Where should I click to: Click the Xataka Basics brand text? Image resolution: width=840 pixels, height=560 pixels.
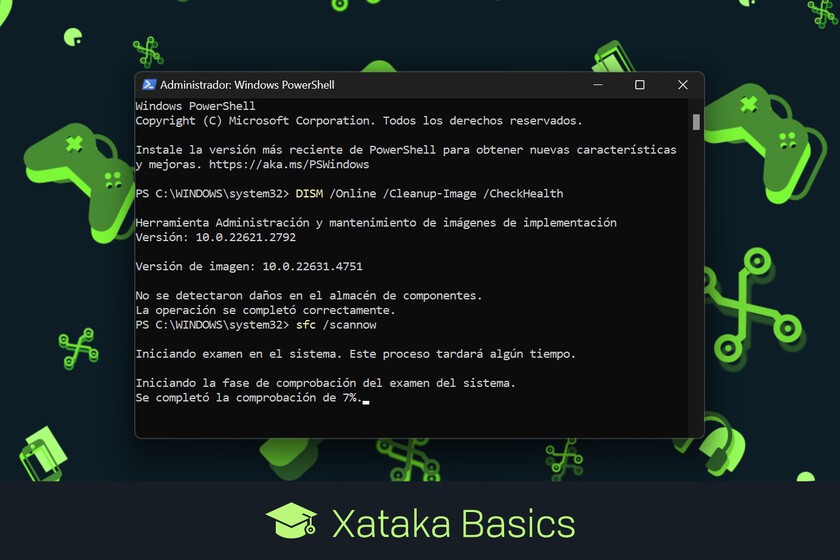pyautogui.click(x=453, y=524)
